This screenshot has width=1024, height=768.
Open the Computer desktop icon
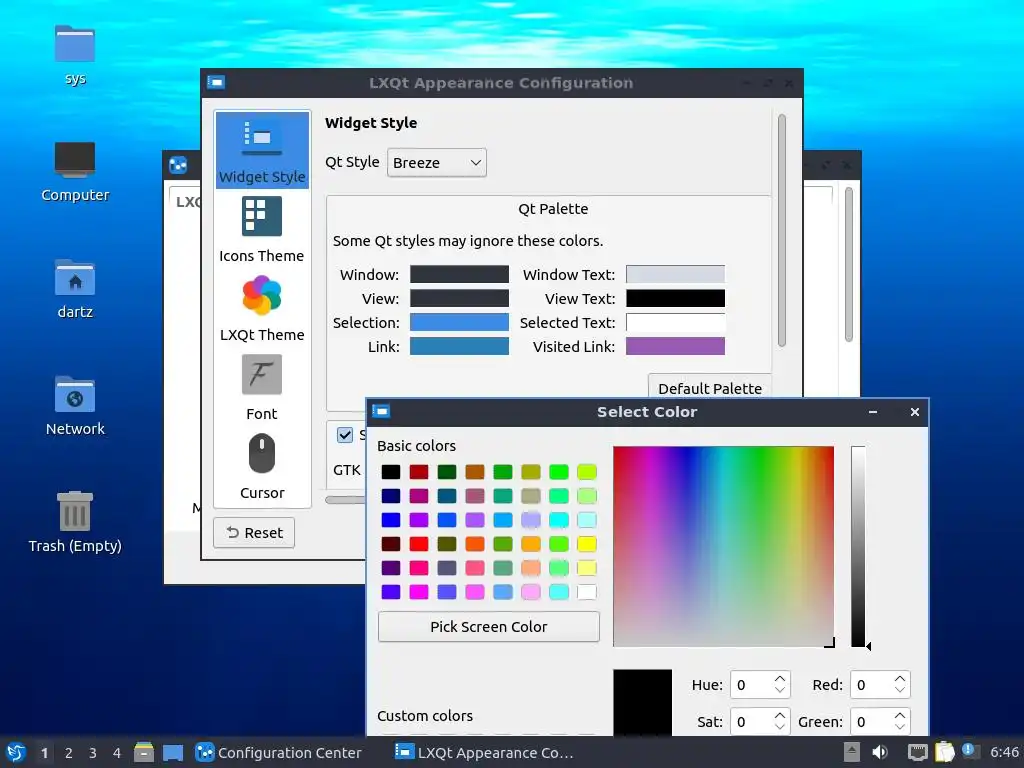[75, 172]
